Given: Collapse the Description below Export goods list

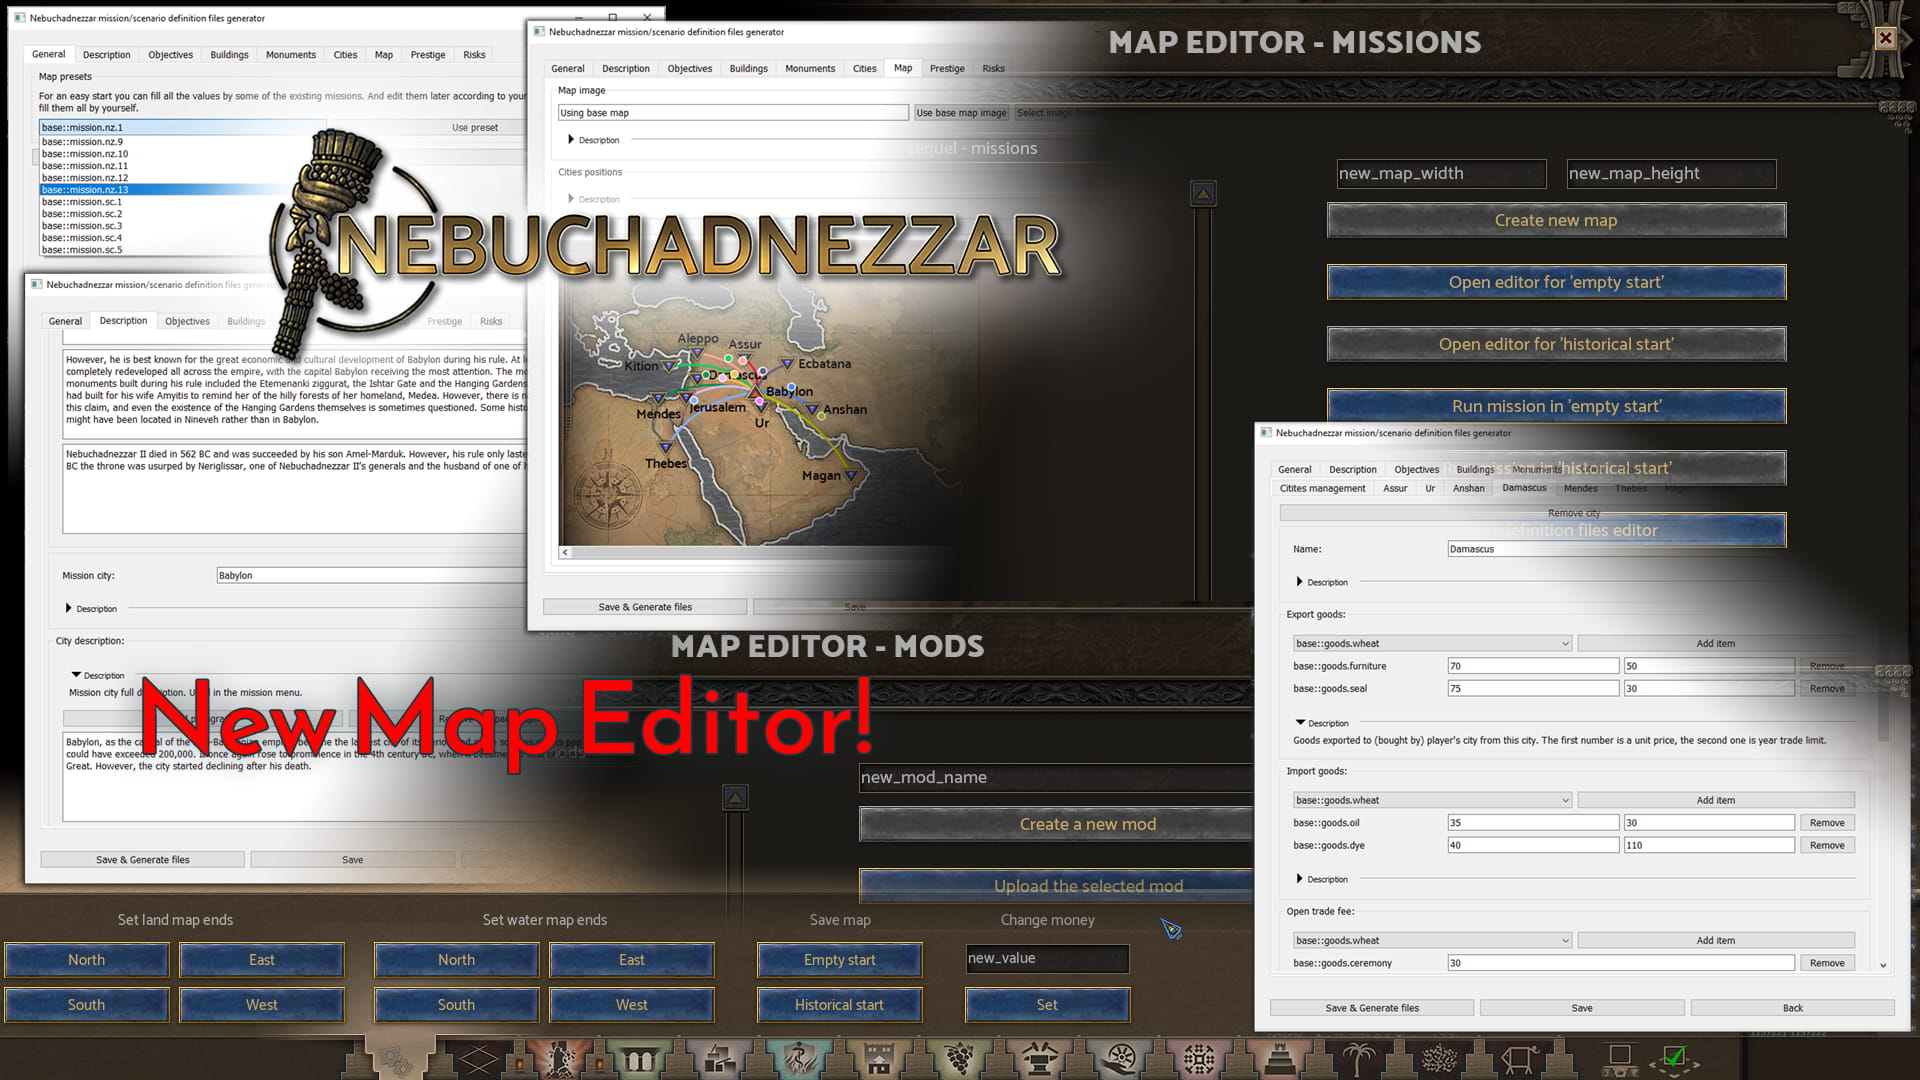Looking at the screenshot, I should tap(1321, 723).
